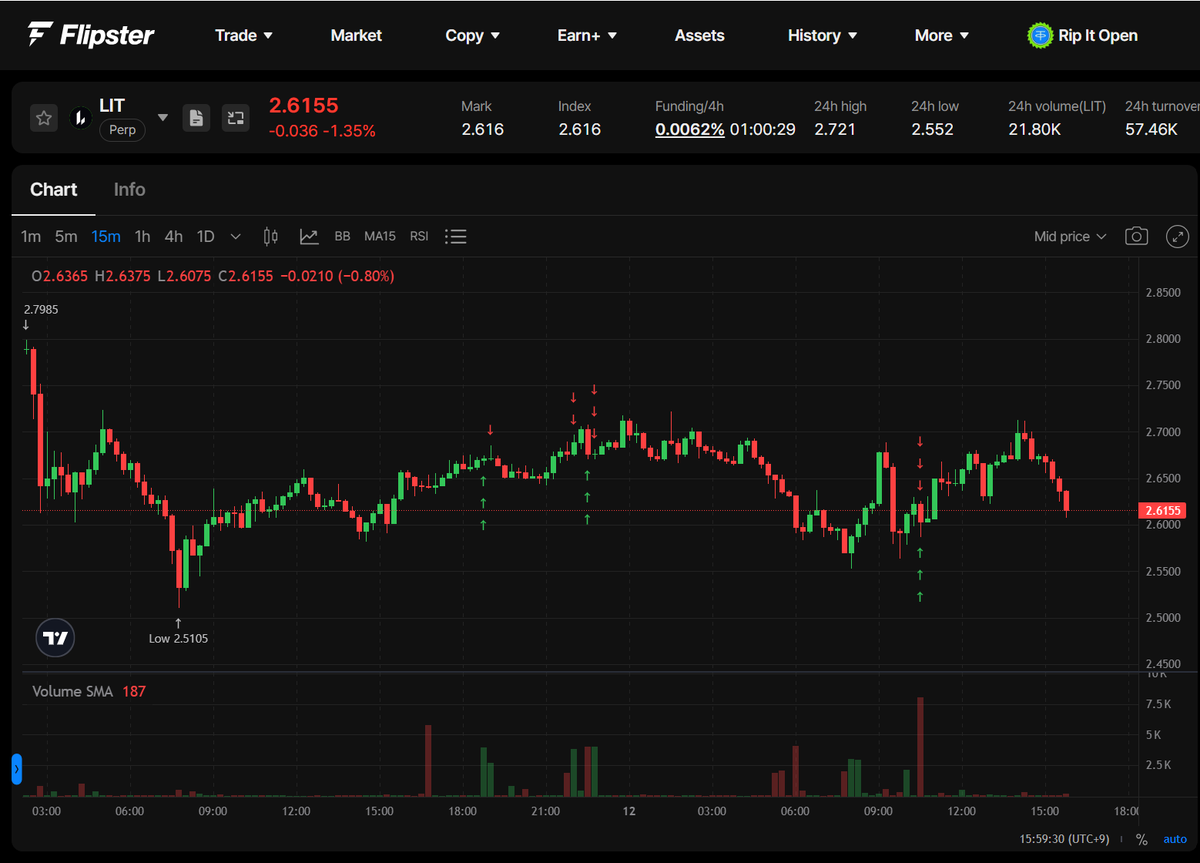Toggle auto scale mode
The image size is (1200, 863).
coord(1174,840)
